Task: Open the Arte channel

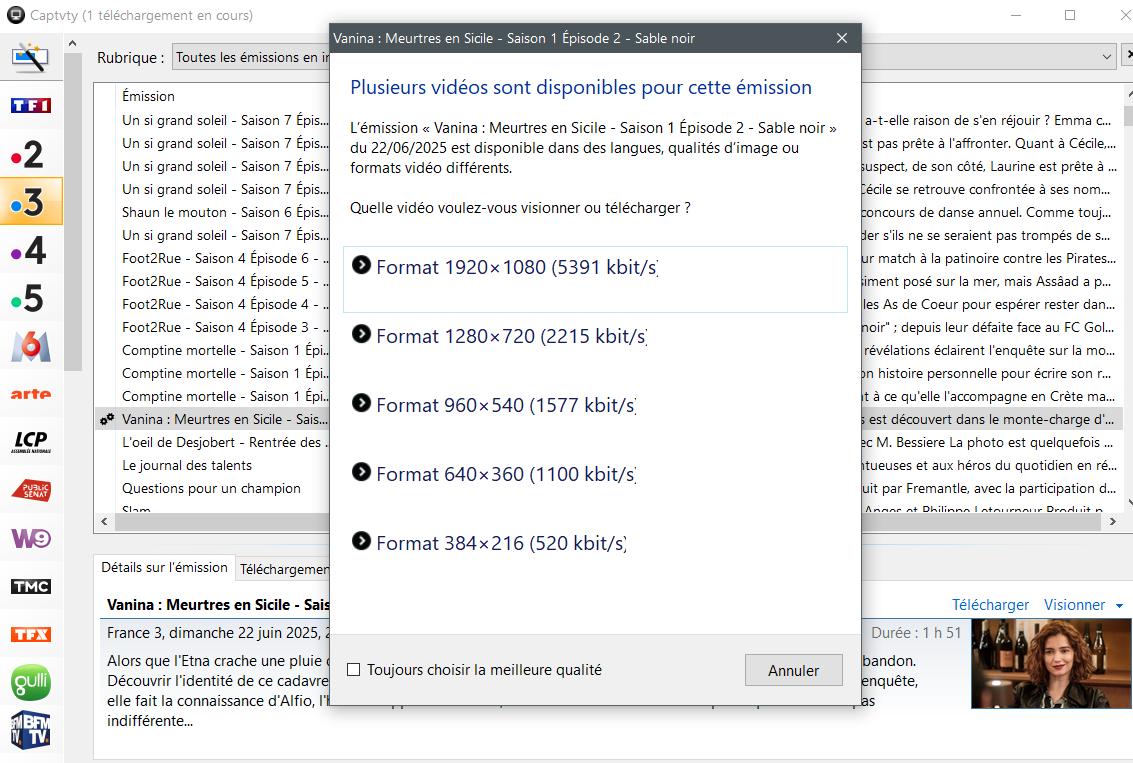Action: click(x=30, y=394)
